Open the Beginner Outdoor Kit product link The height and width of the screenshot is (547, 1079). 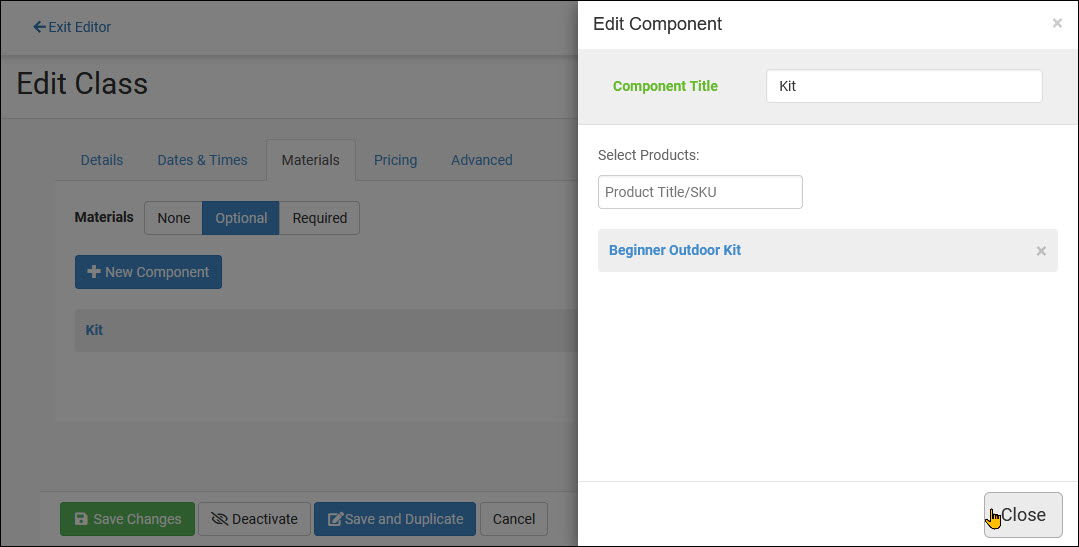[x=674, y=250]
